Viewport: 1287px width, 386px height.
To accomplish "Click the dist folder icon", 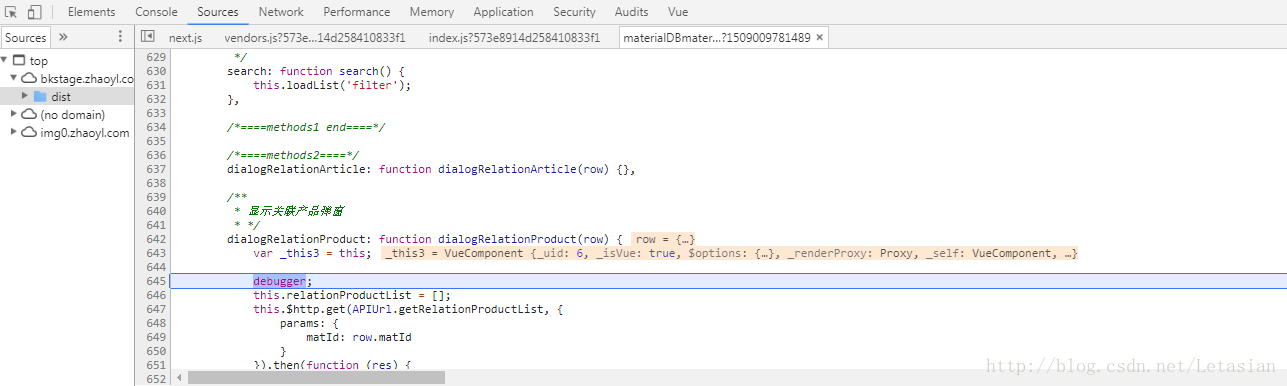I will 40,97.
